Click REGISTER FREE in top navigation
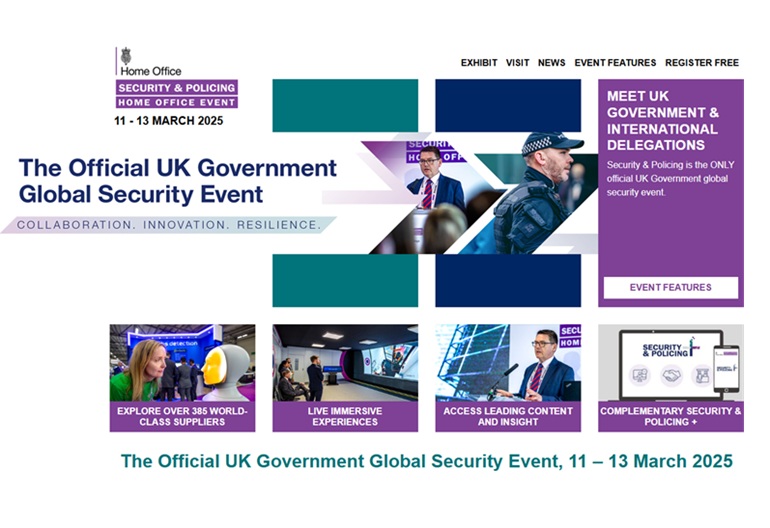770x528 pixels. pos(702,63)
